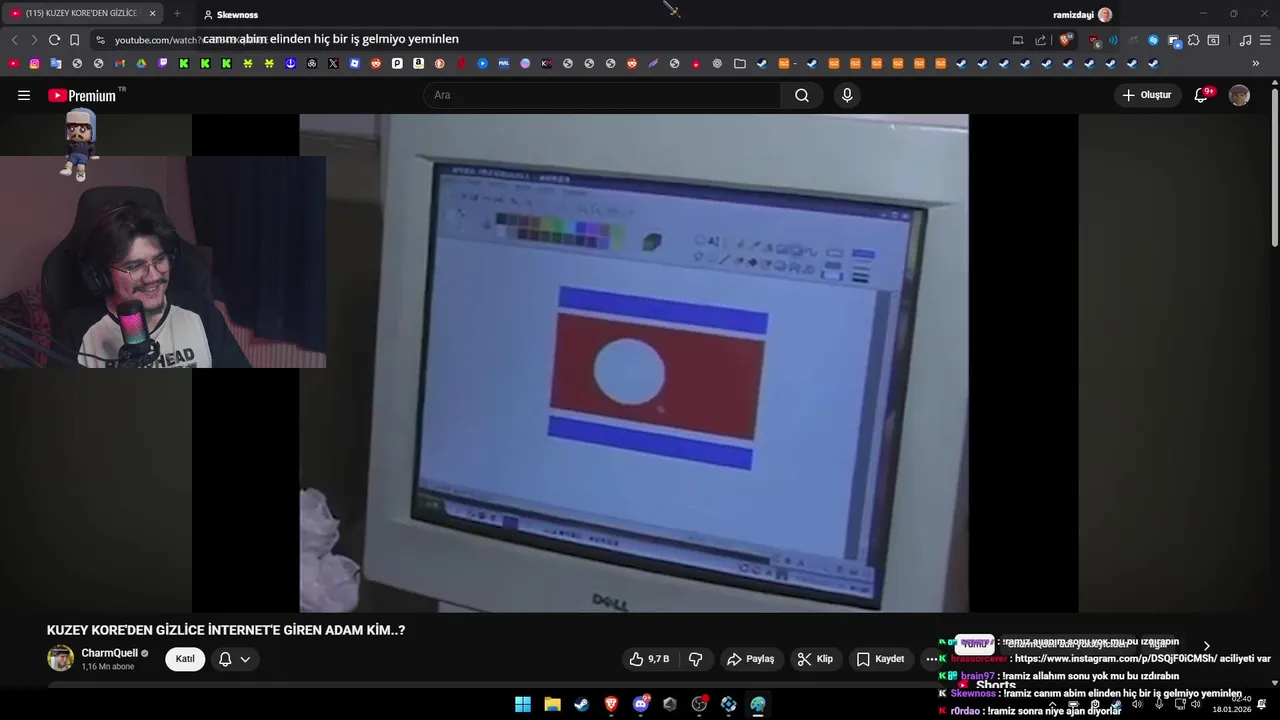1280x720 pixels.
Task: Open File Explorer from taskbar
Action: coord(552,704)
